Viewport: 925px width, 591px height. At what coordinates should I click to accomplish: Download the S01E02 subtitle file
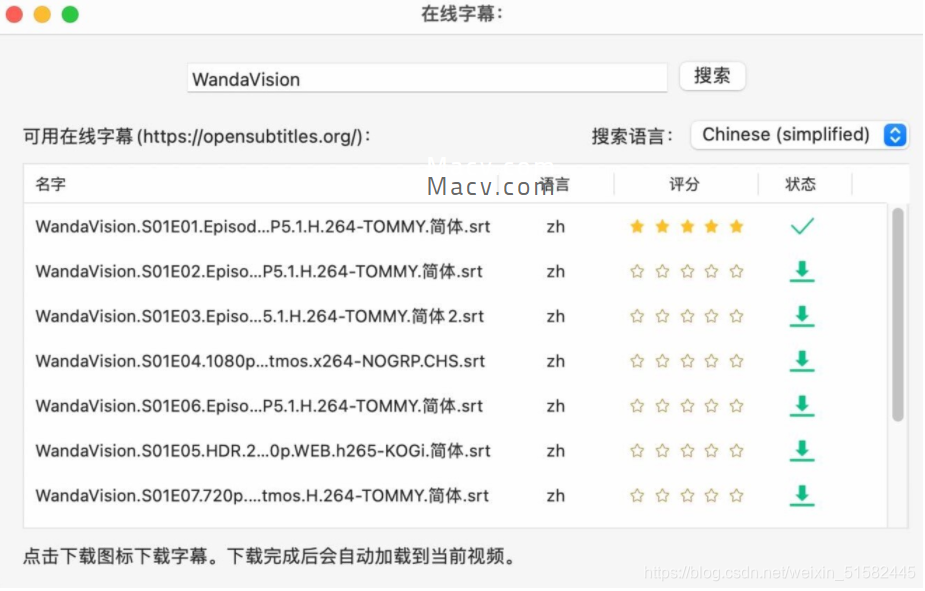coord(801,272)
